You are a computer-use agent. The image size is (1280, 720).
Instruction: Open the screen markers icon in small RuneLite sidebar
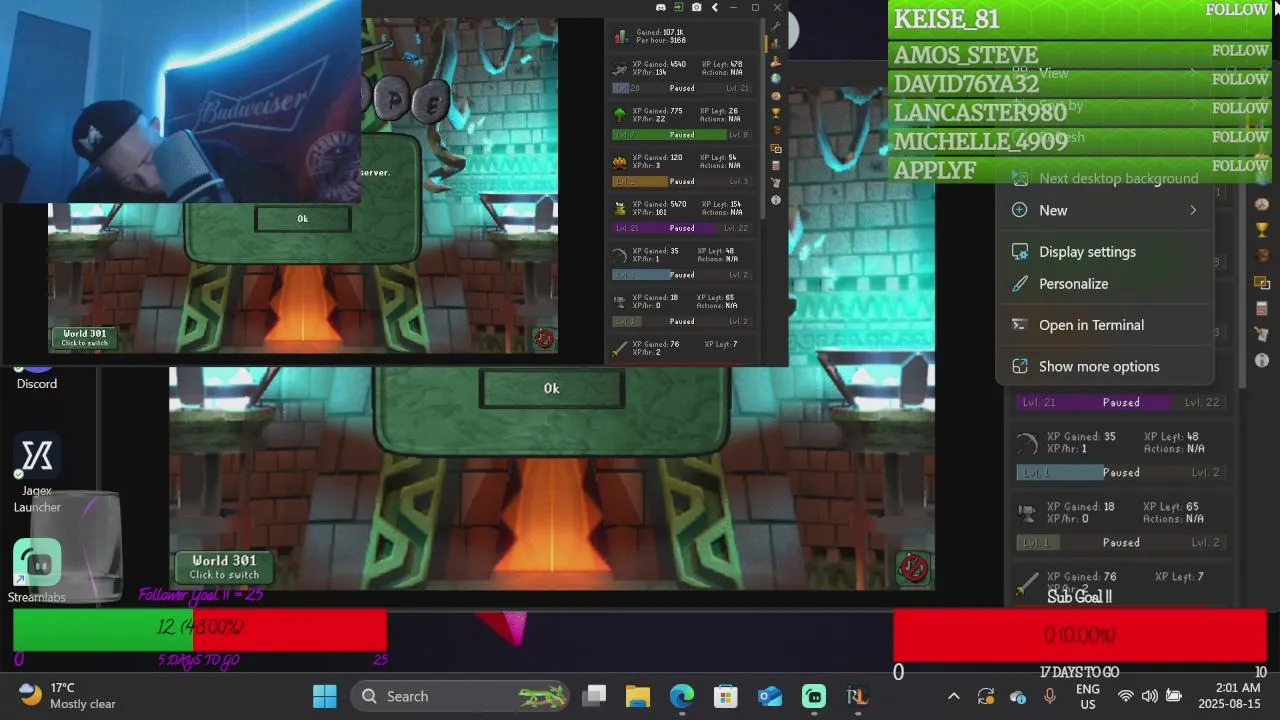pos(775,148)
